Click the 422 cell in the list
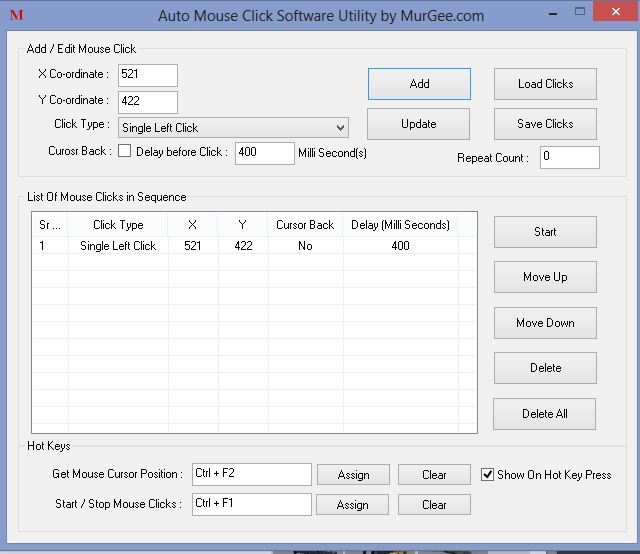 pyautogui.click(x=243, y=246)
